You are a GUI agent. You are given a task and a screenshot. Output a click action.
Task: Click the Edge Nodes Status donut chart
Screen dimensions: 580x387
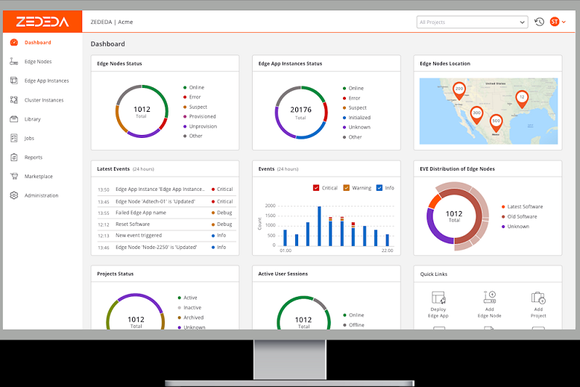pyautogui.click(x=142, y=111)
